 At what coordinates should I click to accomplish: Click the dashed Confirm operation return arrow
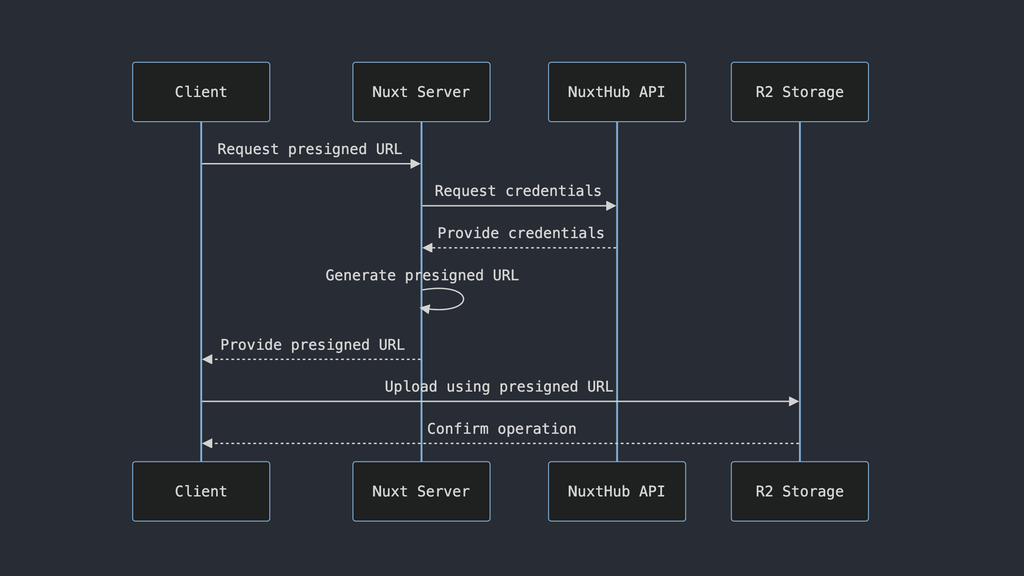click(500, 441)
